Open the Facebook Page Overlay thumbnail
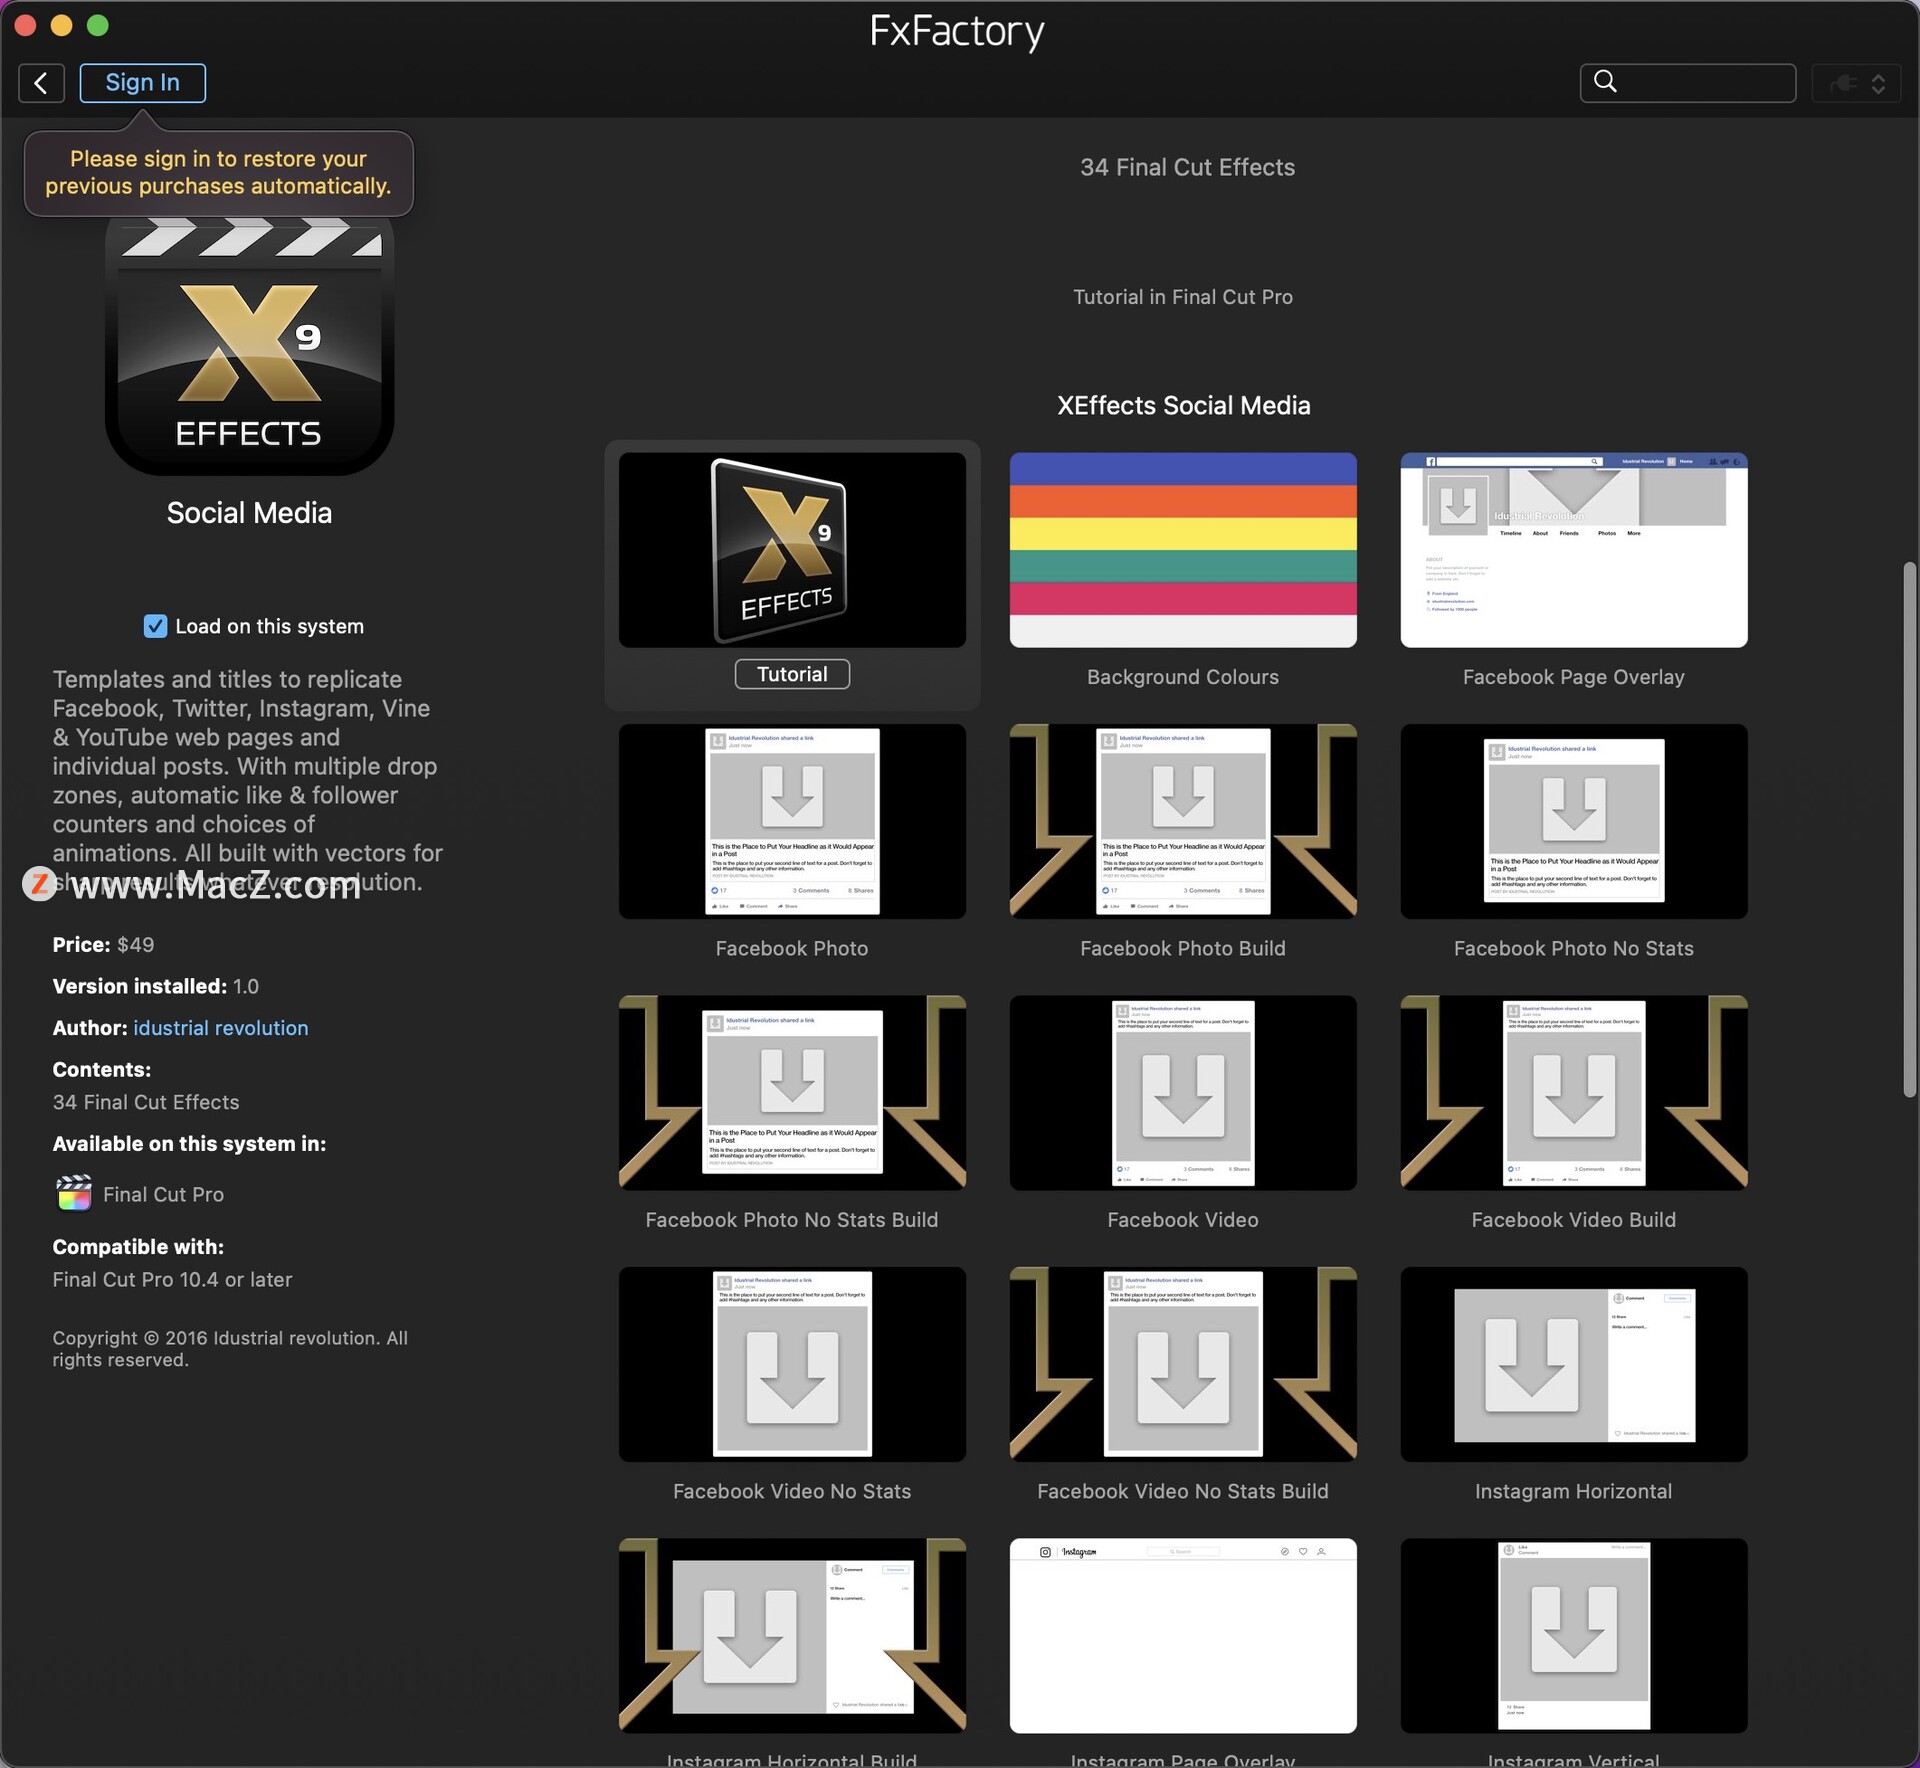The image size is (1920, 1768). pyautogui.click(x=1573, y=550)
